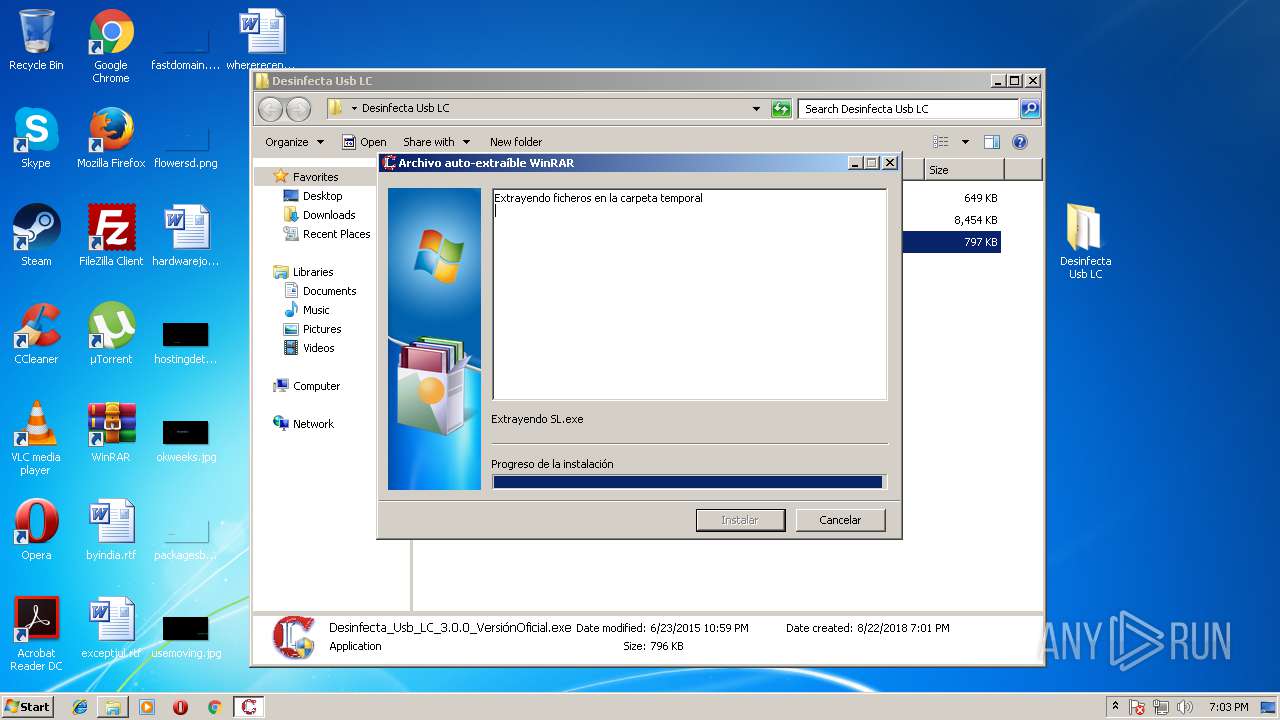Click Open in Explorer toolbar
1280x720 pixels.
364,142
